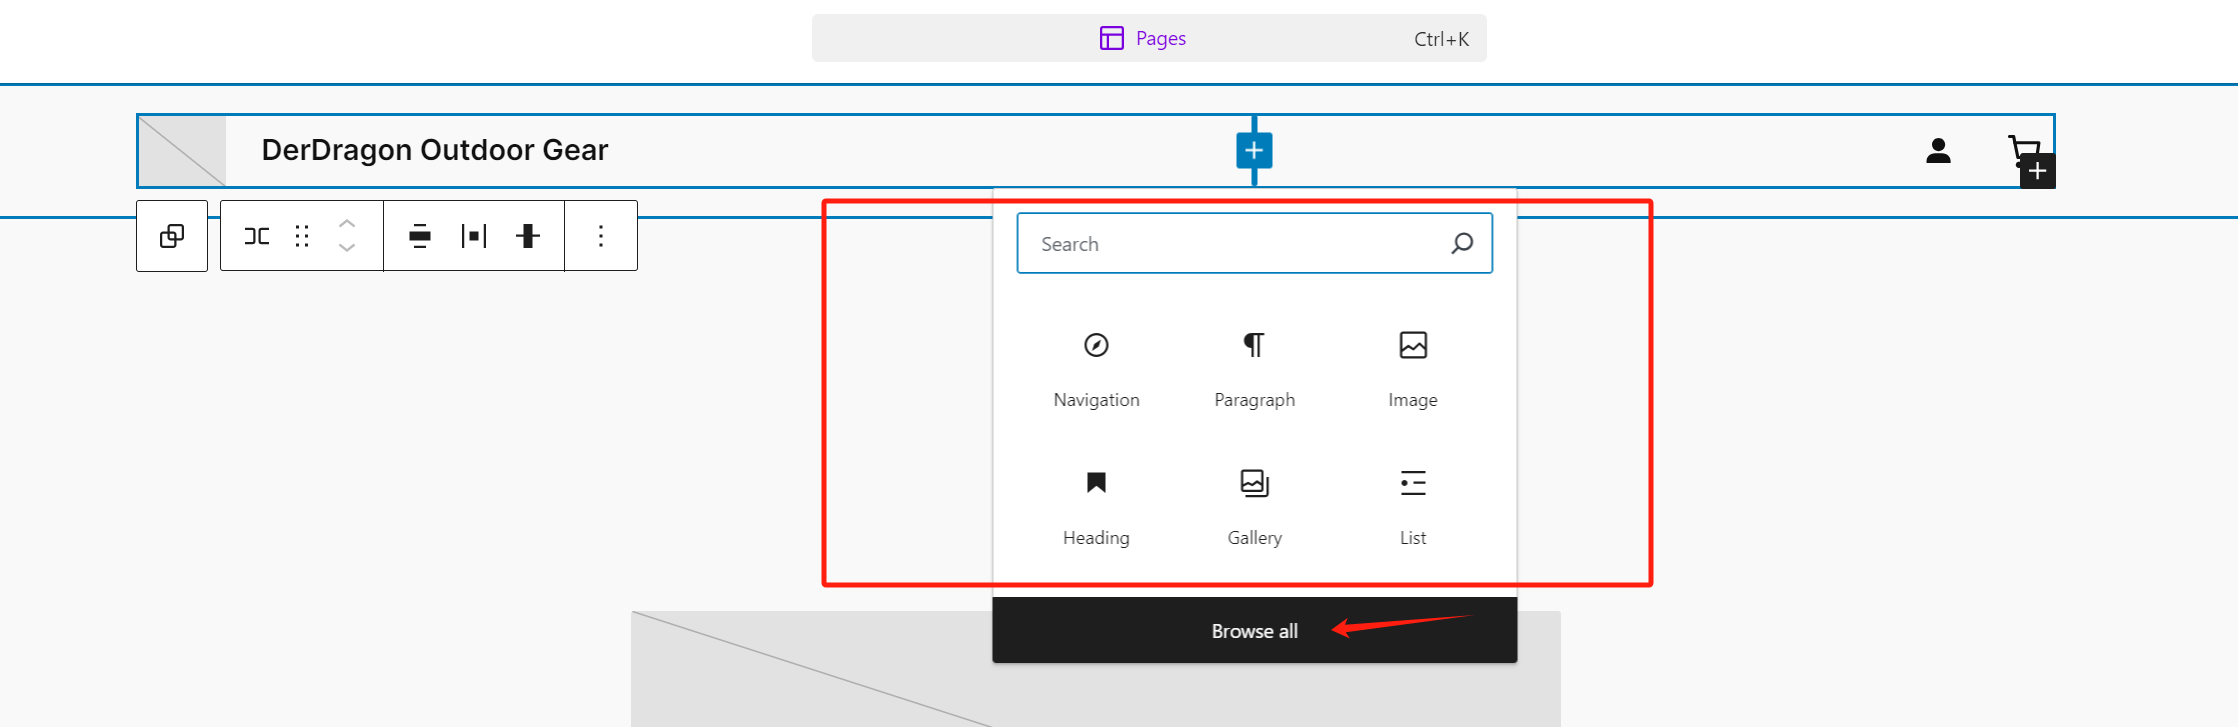Open the block options three-dot menu
Viewport: 2238px width, 727px height.
601,236
